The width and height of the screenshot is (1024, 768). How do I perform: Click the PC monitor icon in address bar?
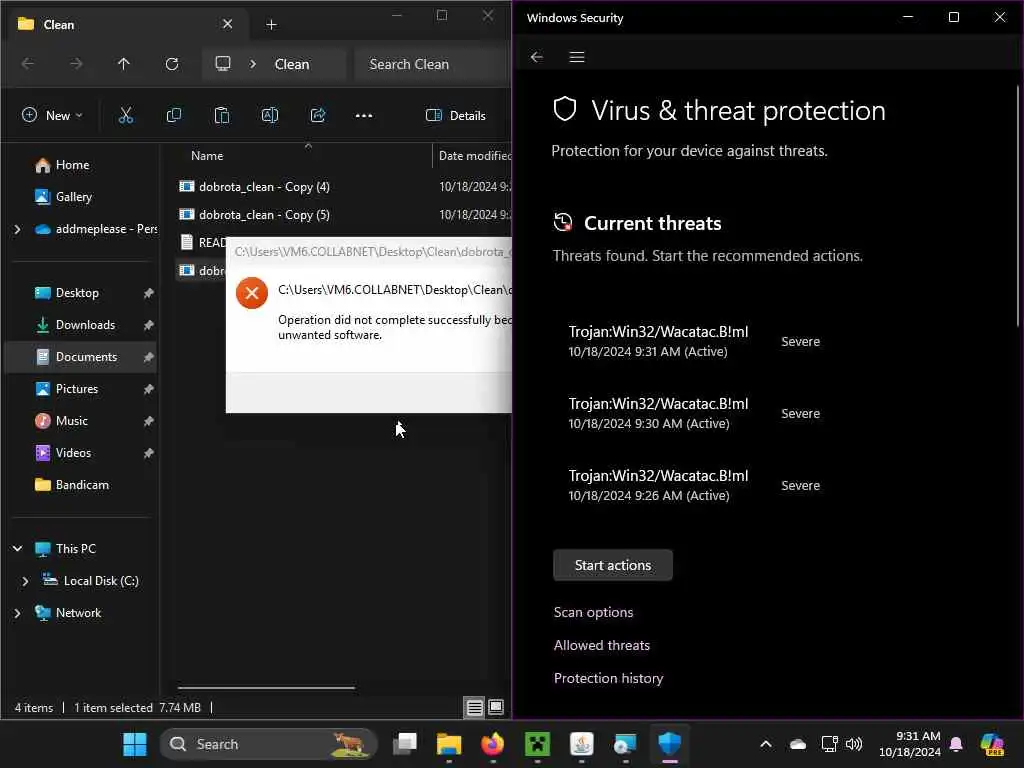[223, 63]
